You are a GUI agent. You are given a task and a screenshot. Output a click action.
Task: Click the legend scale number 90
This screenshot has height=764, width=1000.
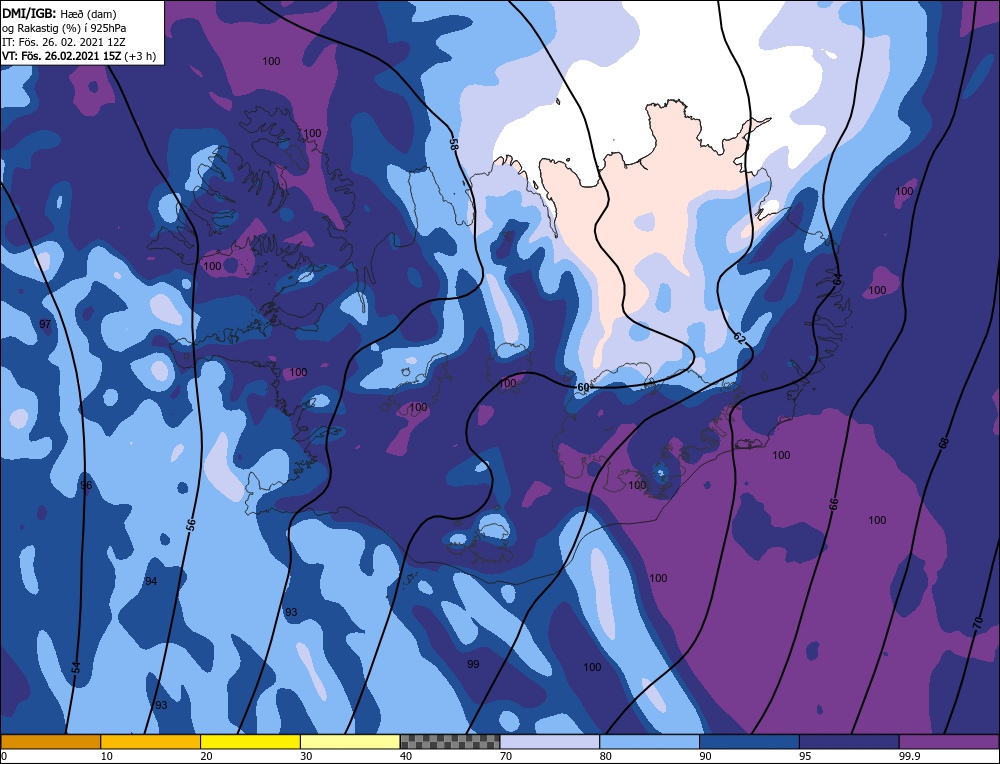coord(705,756)
